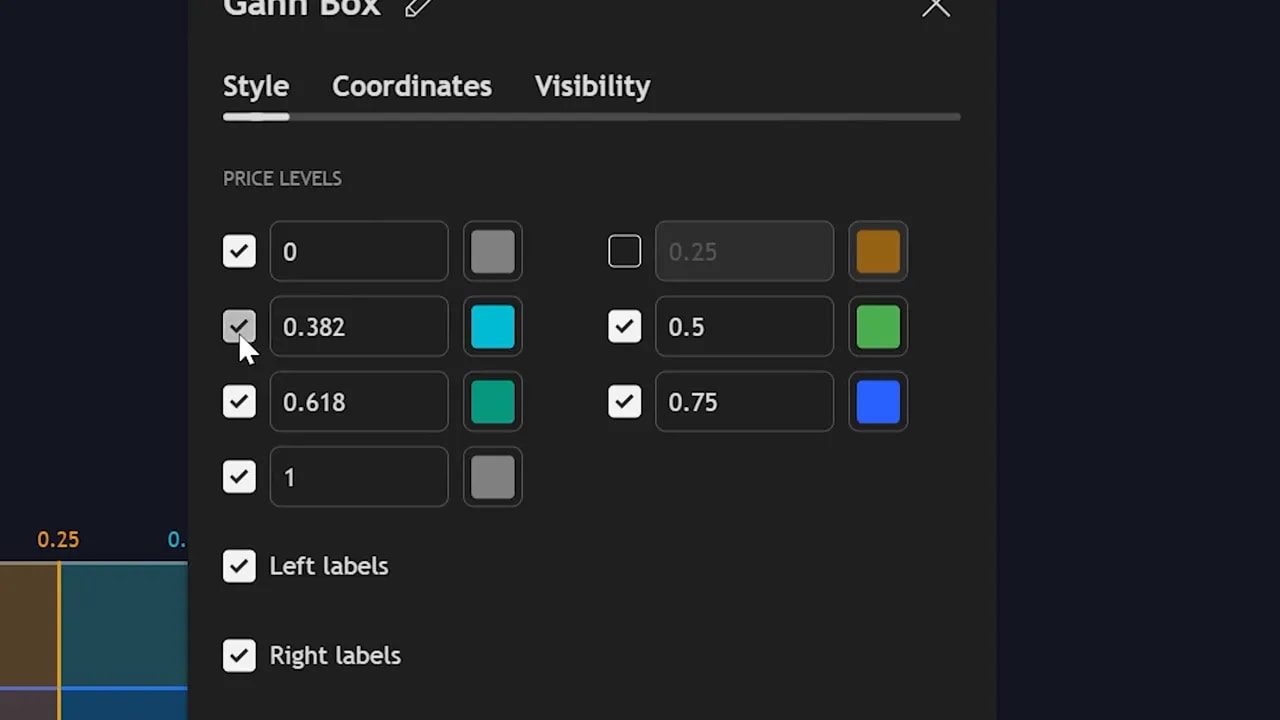
Task: Open the orange color swatch for 0.25
Action: point(878,251)
